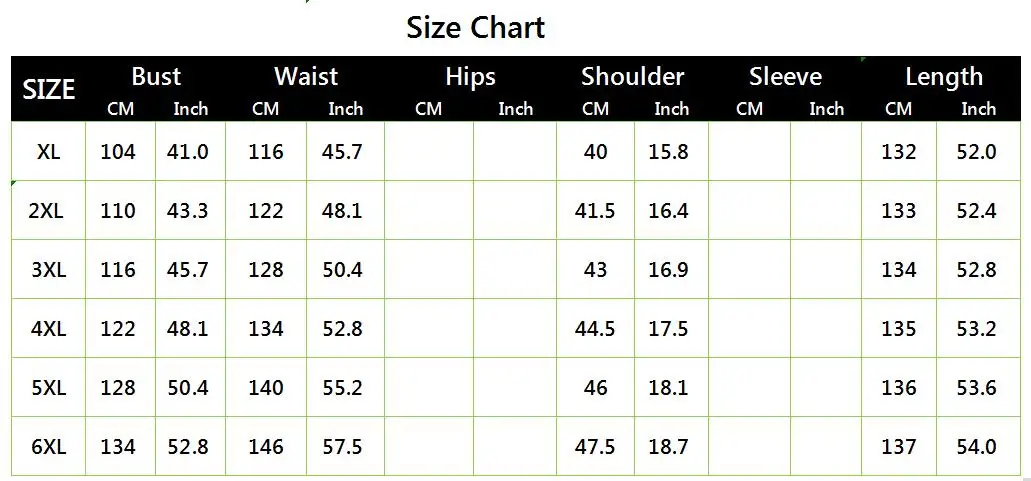Click the 5XL length value 136
Viewport: 1031px width, 481px height.
click(x=898, y=388)
